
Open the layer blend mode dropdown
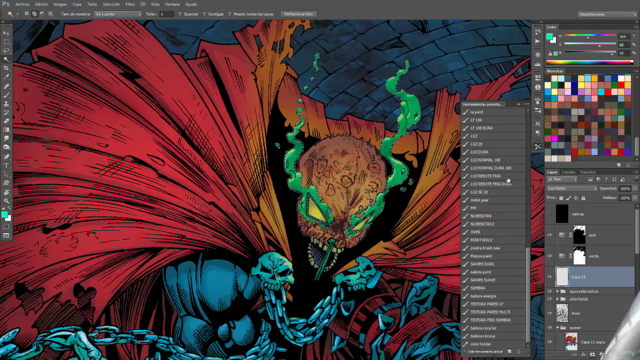(571, 189)
